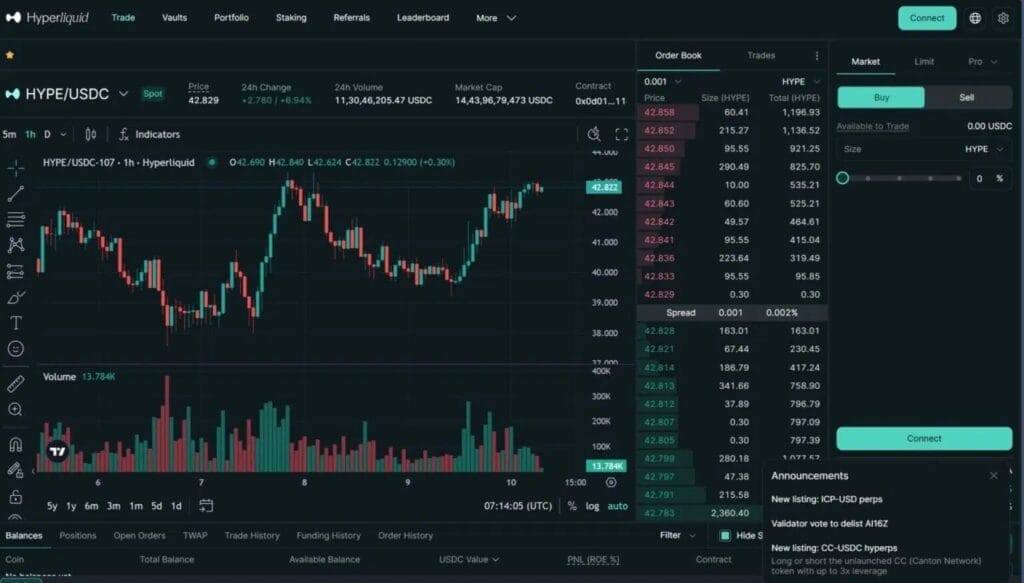Select the ruler measure tool
The height and width of the screenshot is (583, 1024).
click(16, 384)
